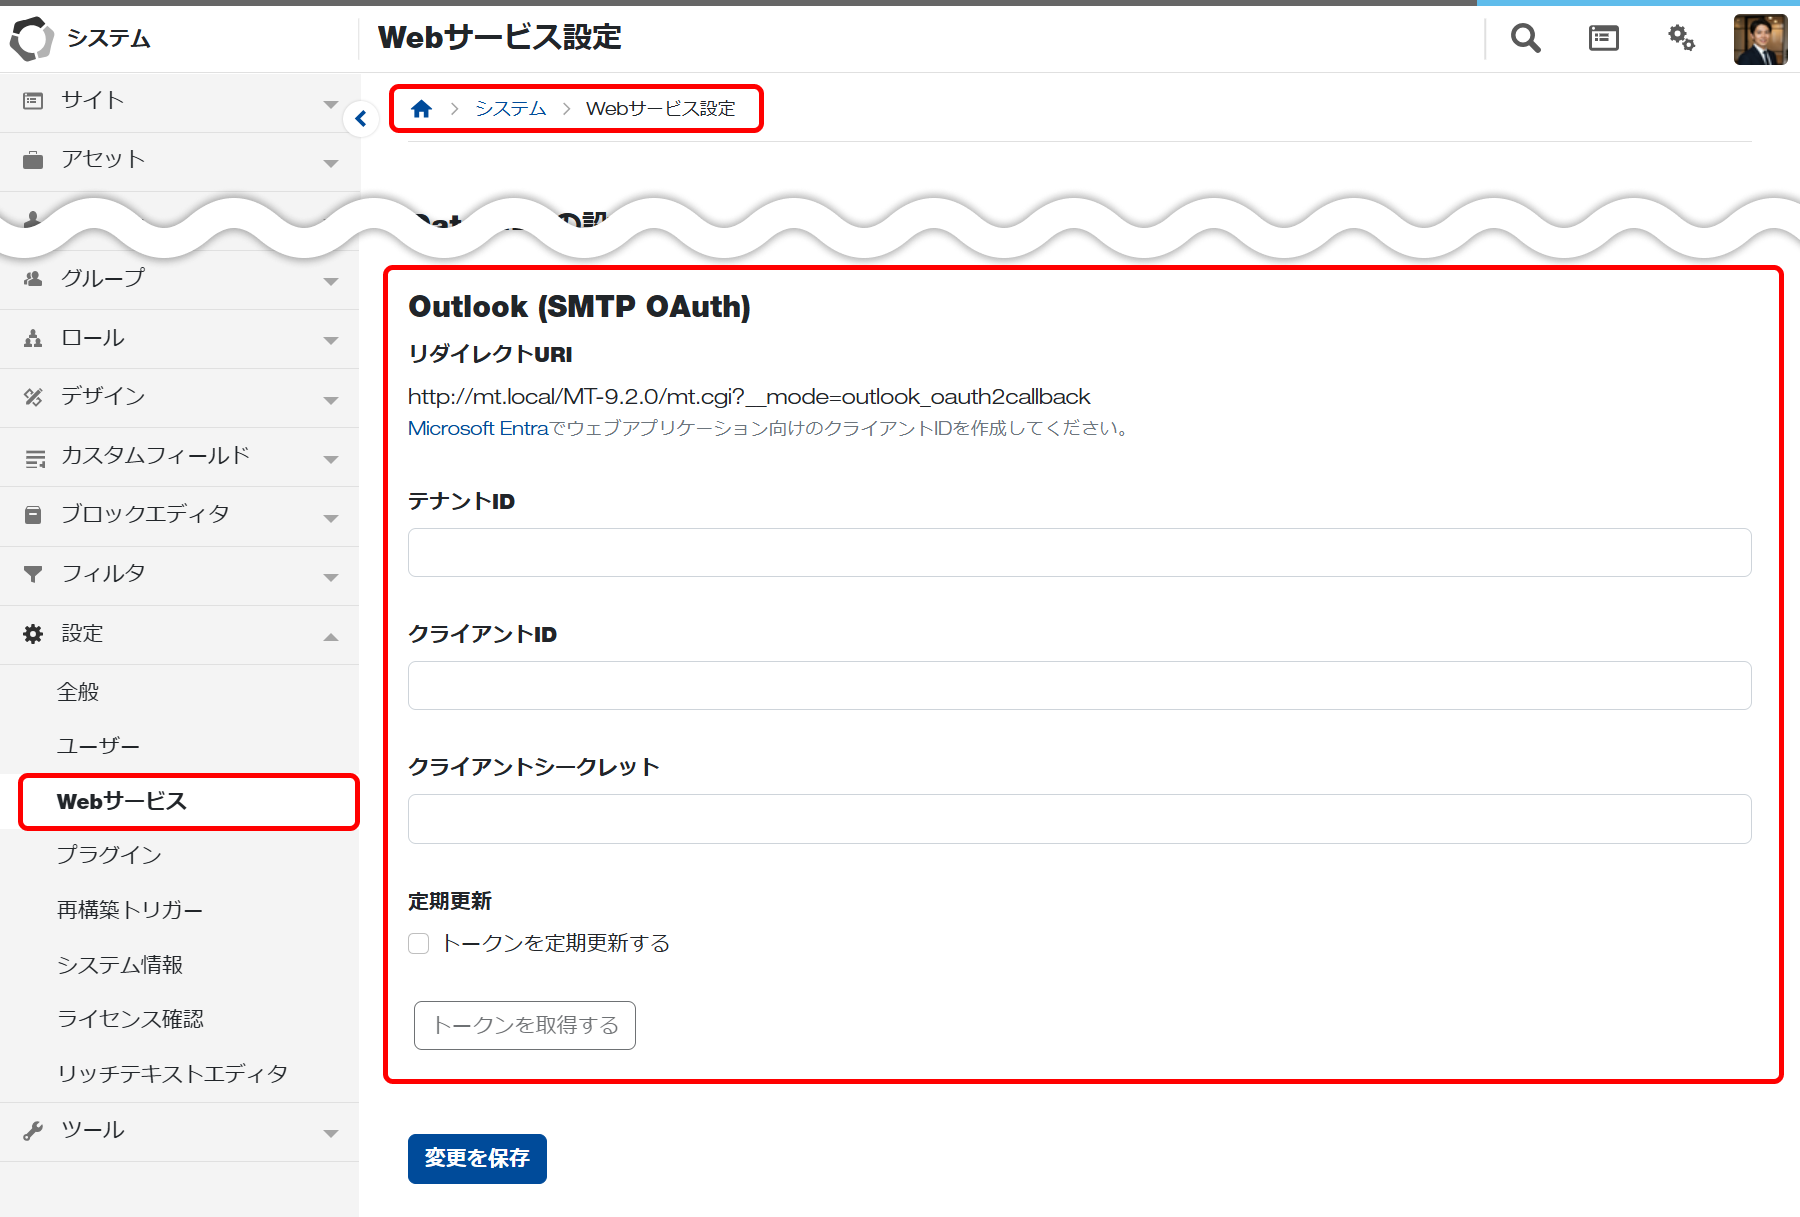This screenshot has width=1800, height=1217.
Task: Click the アセット briefcase icon
Action: coord(33,160)
